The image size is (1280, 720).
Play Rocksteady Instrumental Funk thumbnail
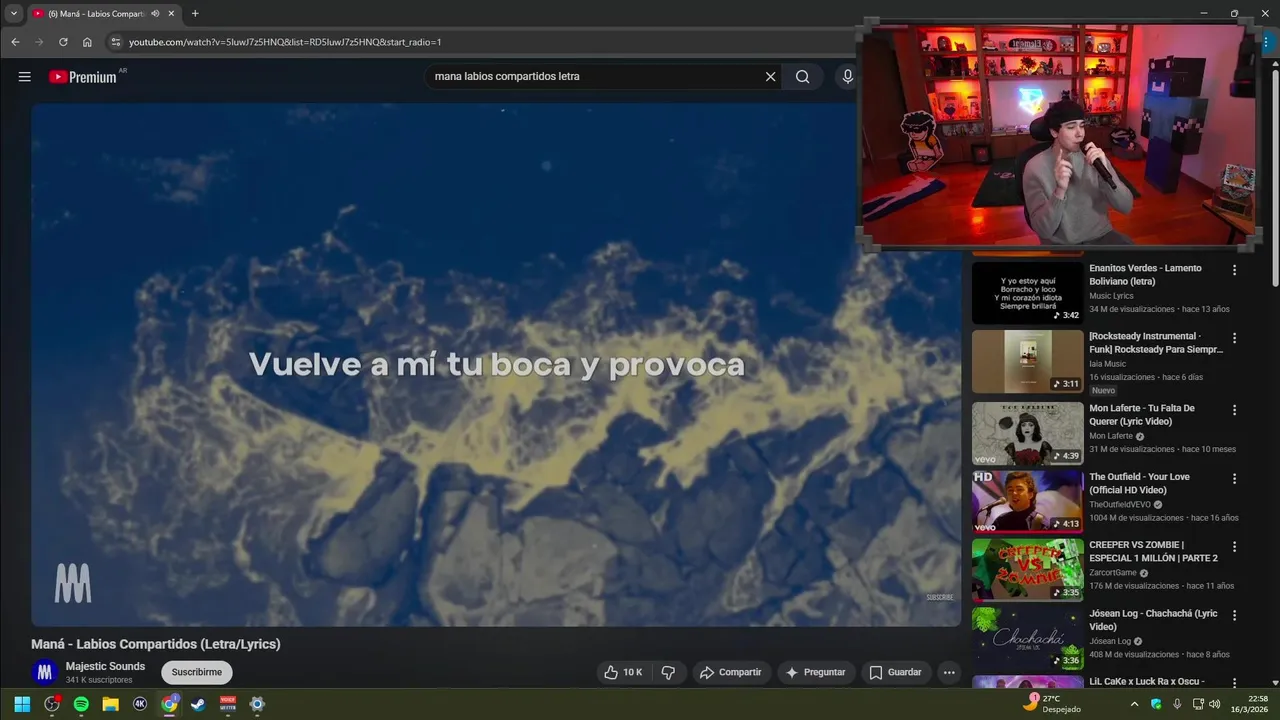click(1028, 361)
